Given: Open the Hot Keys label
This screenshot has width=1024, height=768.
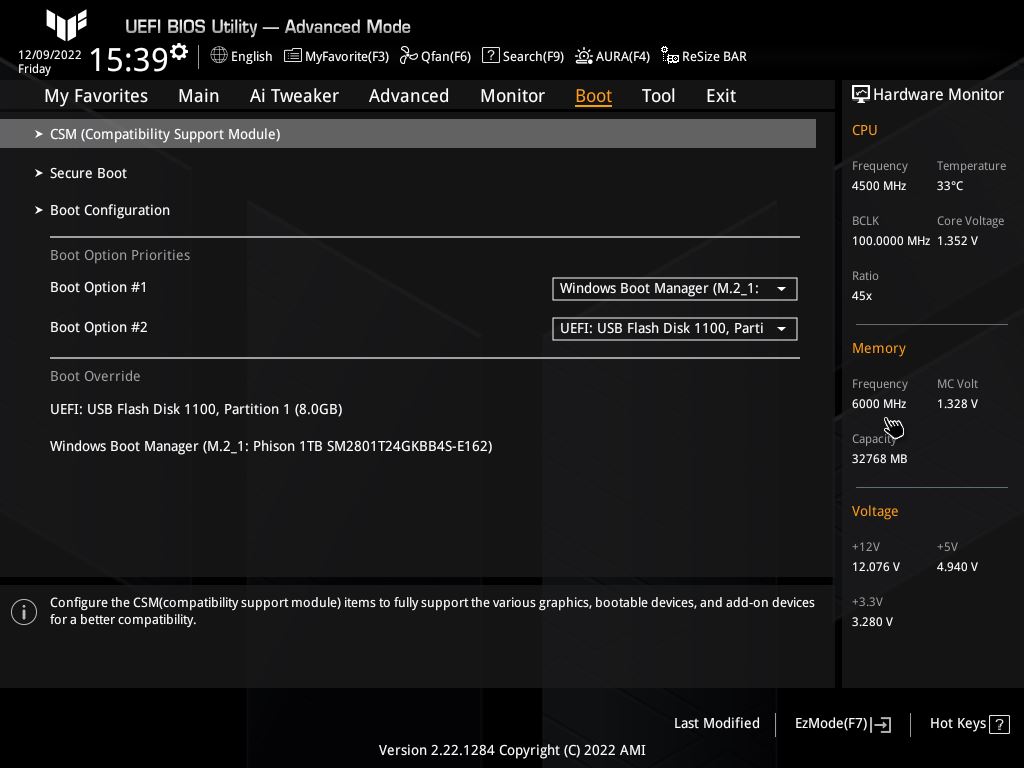Looking at the screenshot, I should [x=957, y=723].
